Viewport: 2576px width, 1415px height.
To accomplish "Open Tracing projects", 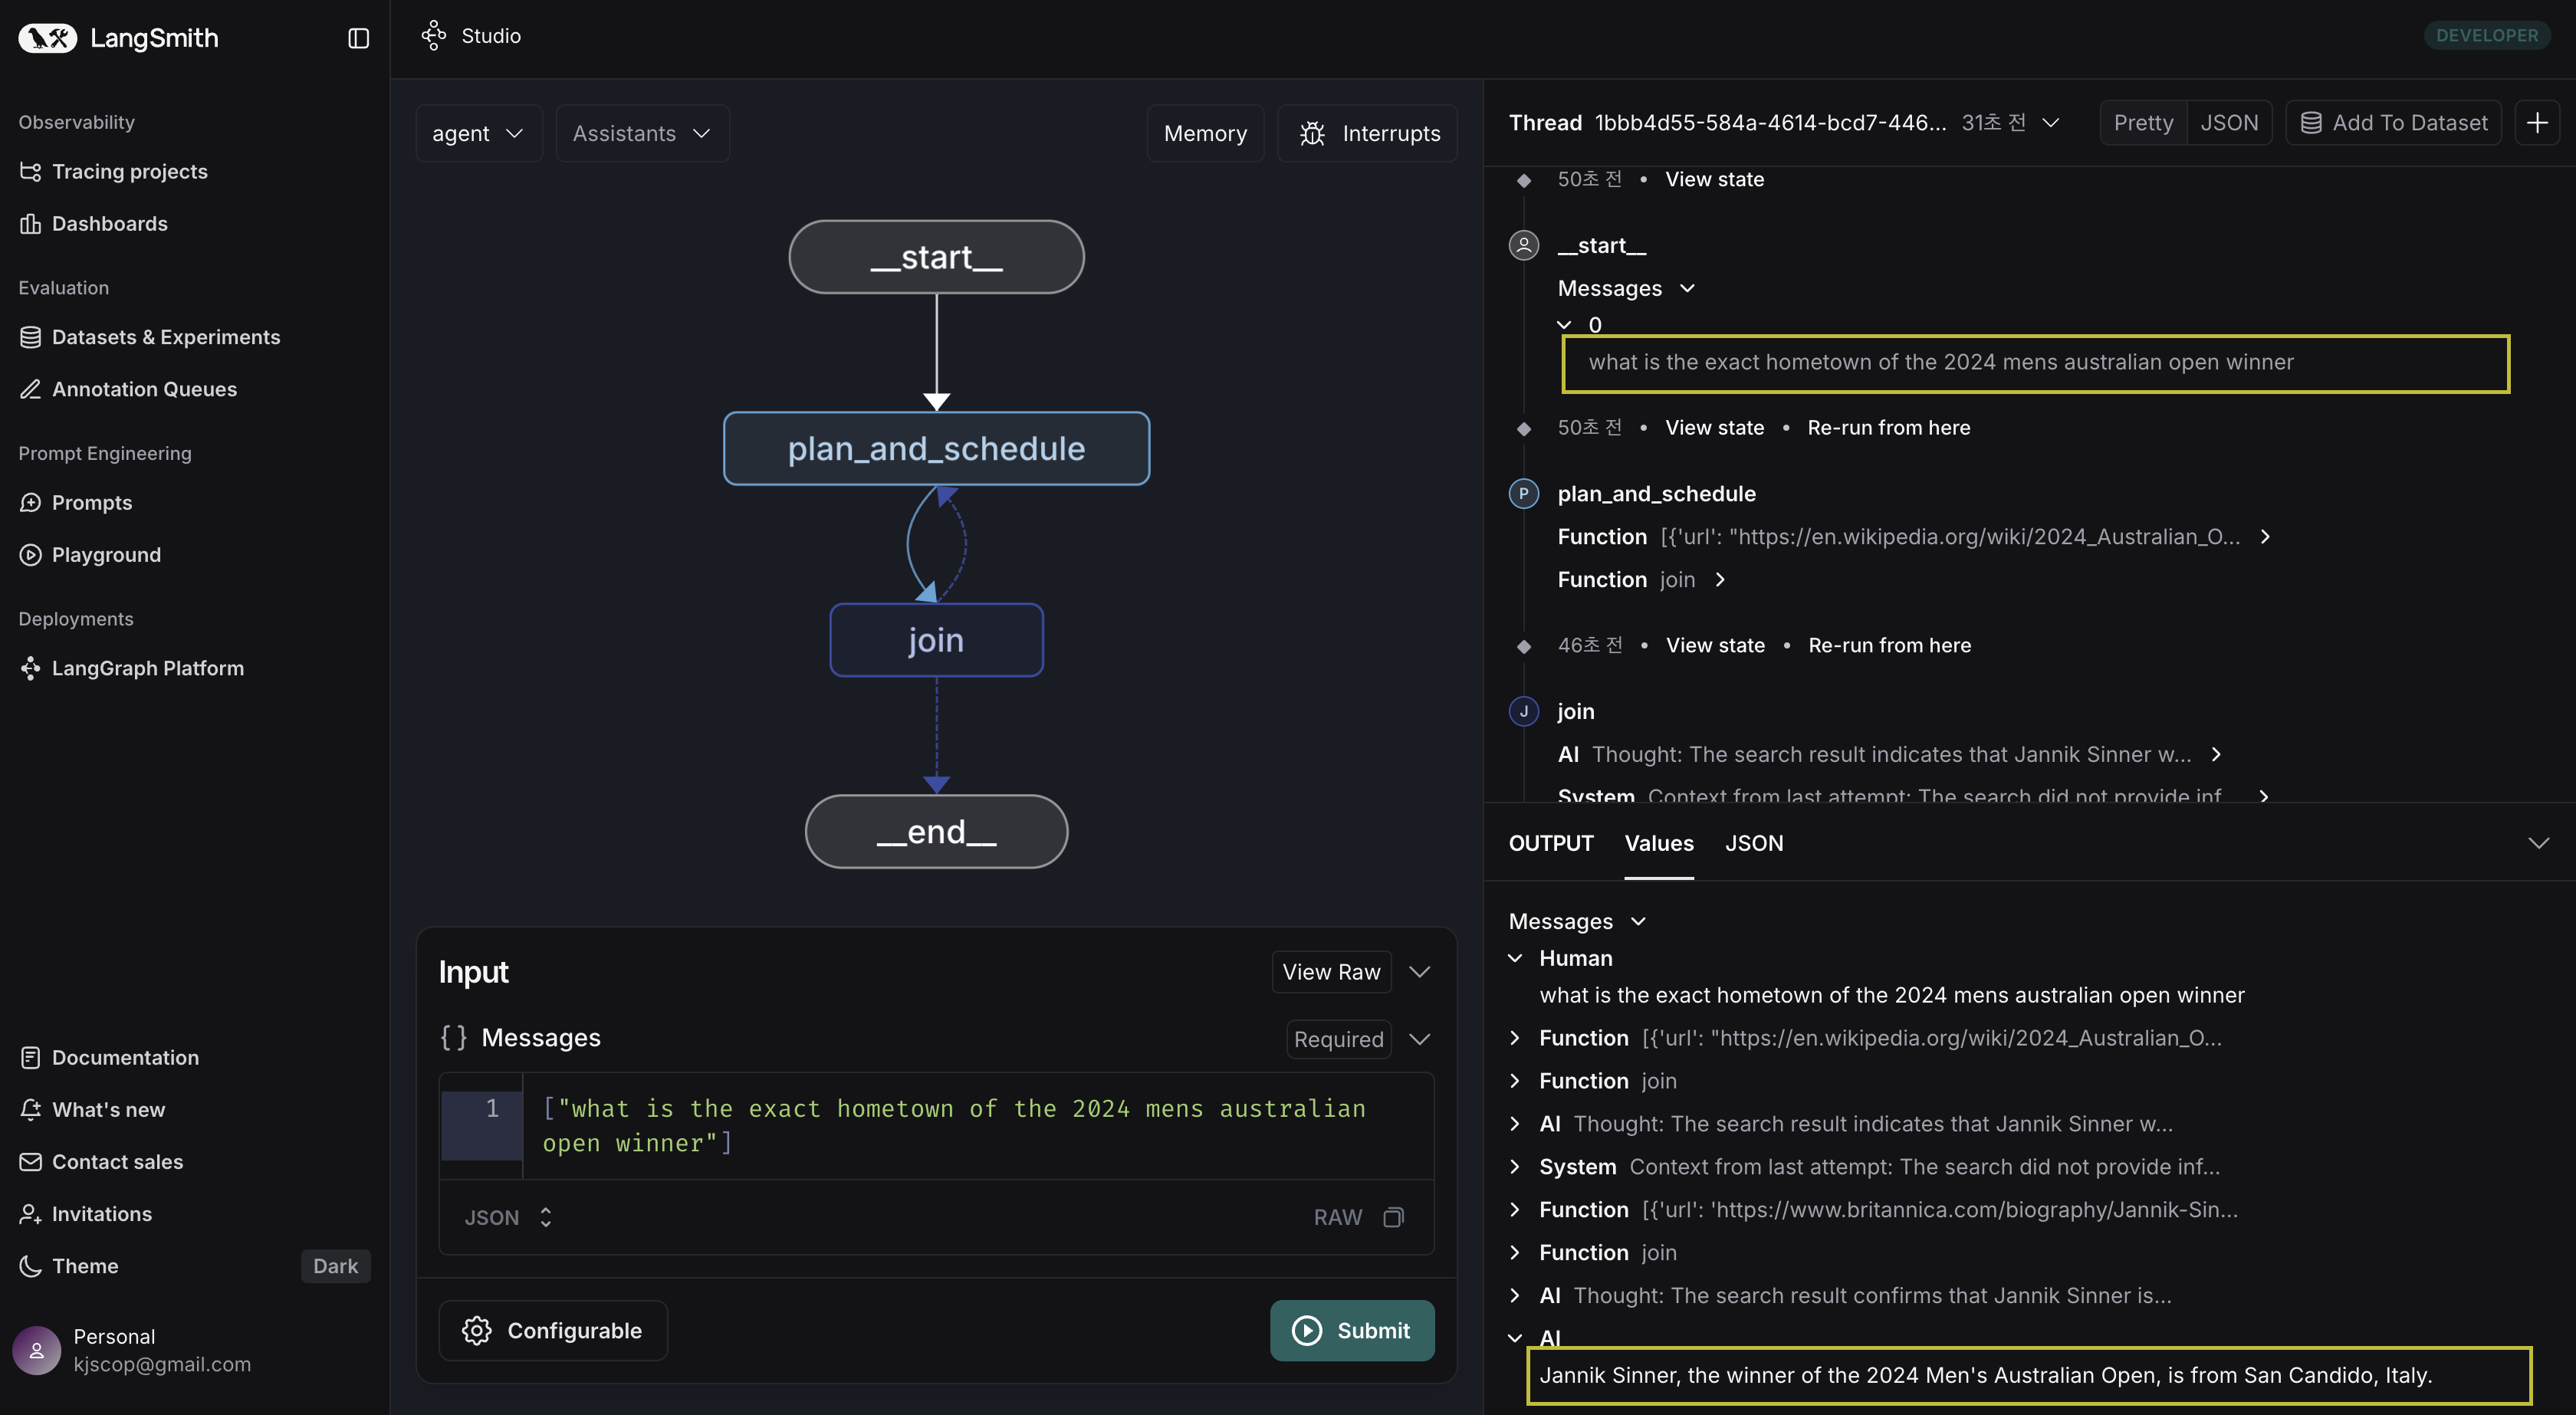I will pyautogui.click(x=129, y=171).
